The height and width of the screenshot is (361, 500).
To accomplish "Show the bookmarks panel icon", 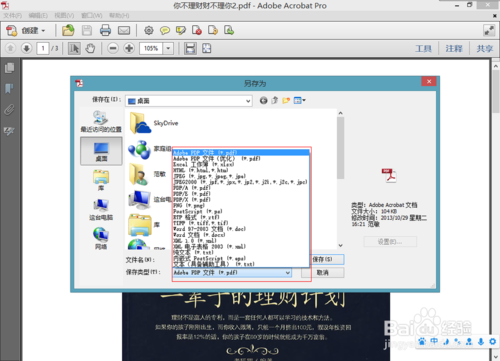I will coord(9,89).
